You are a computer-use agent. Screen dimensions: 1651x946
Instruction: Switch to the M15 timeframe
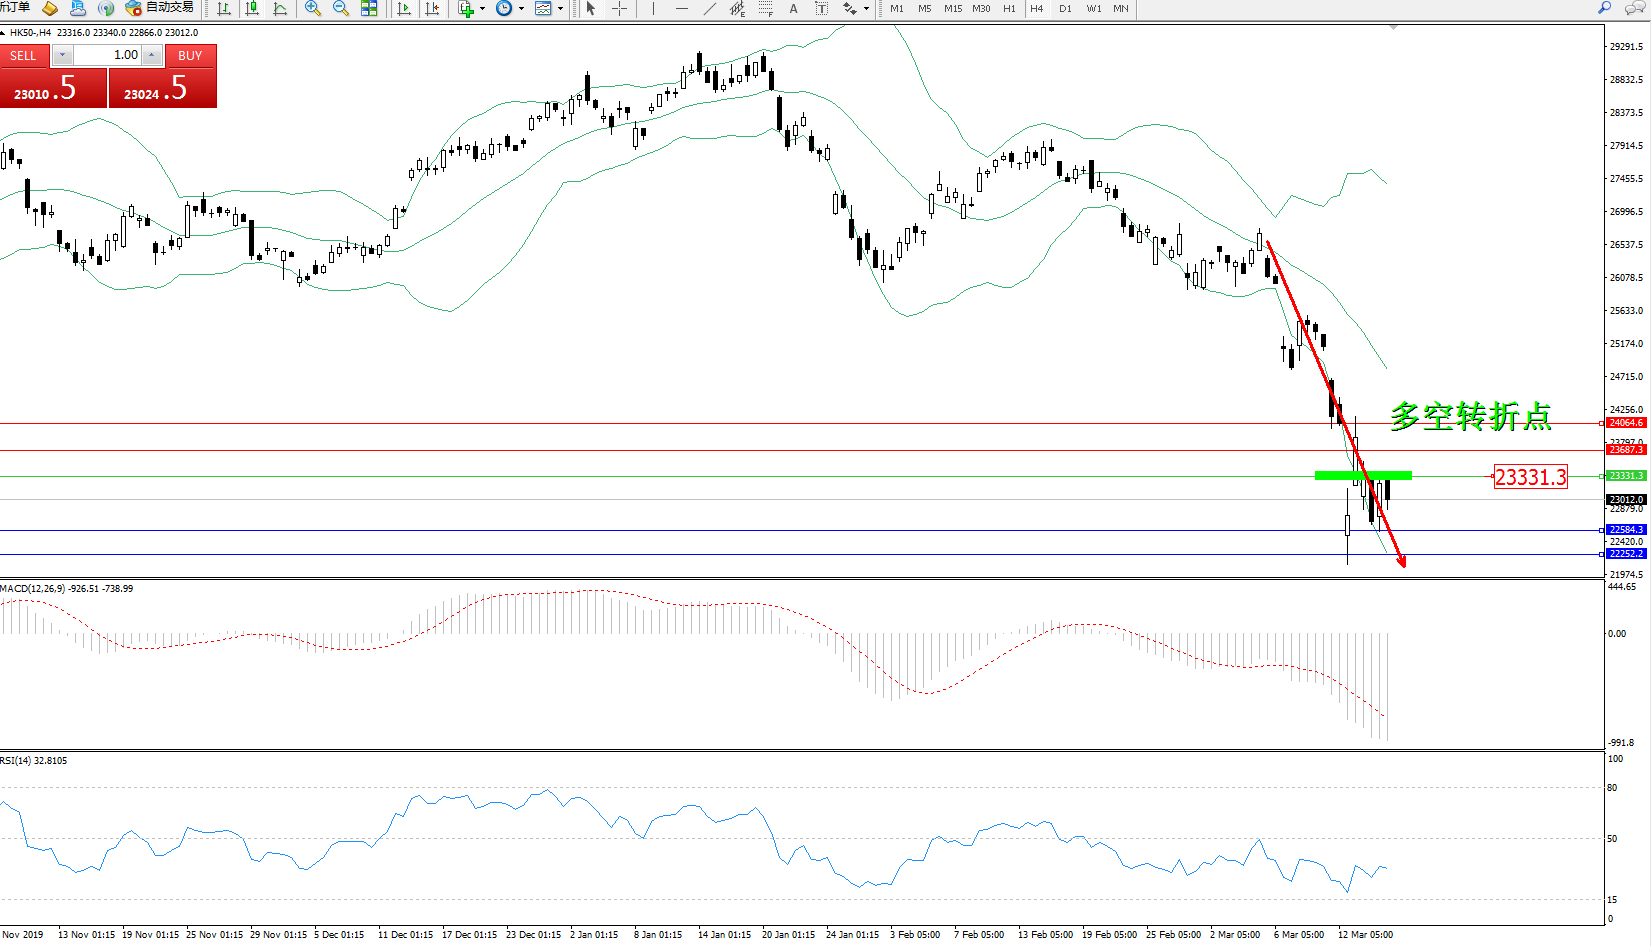click(953, 9)
